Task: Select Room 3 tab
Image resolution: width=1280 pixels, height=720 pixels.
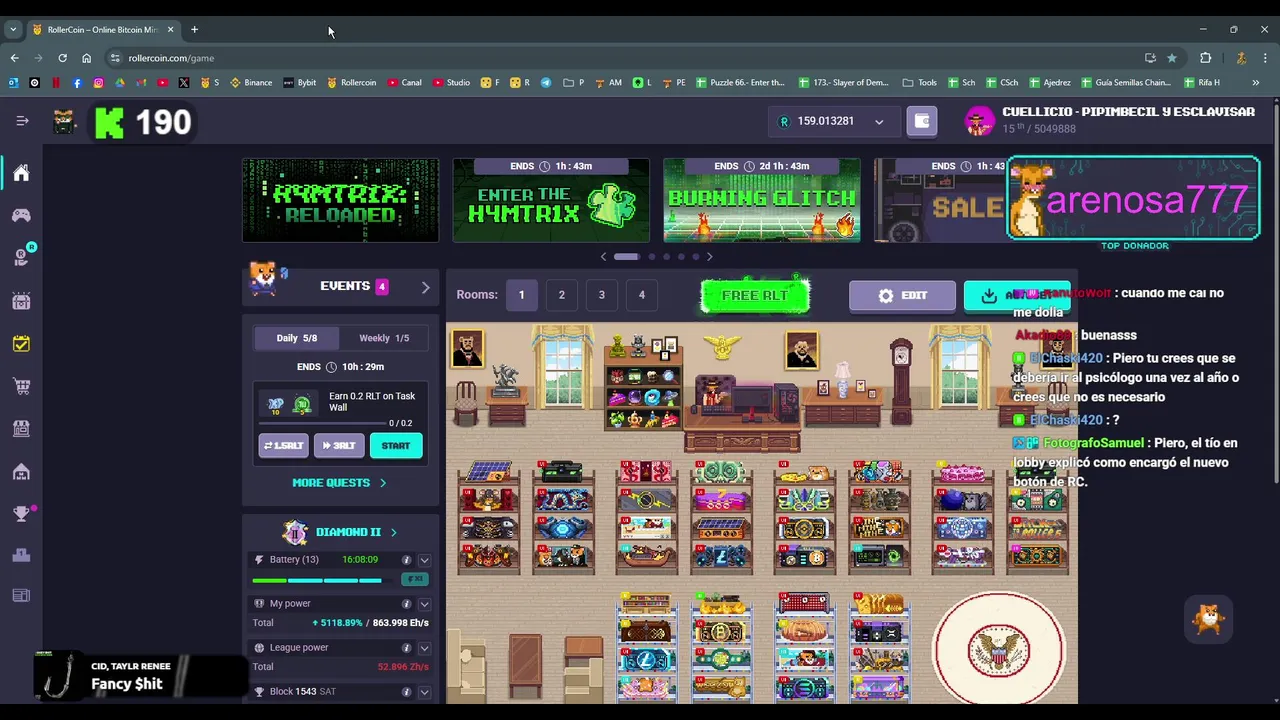Action: 601,295
